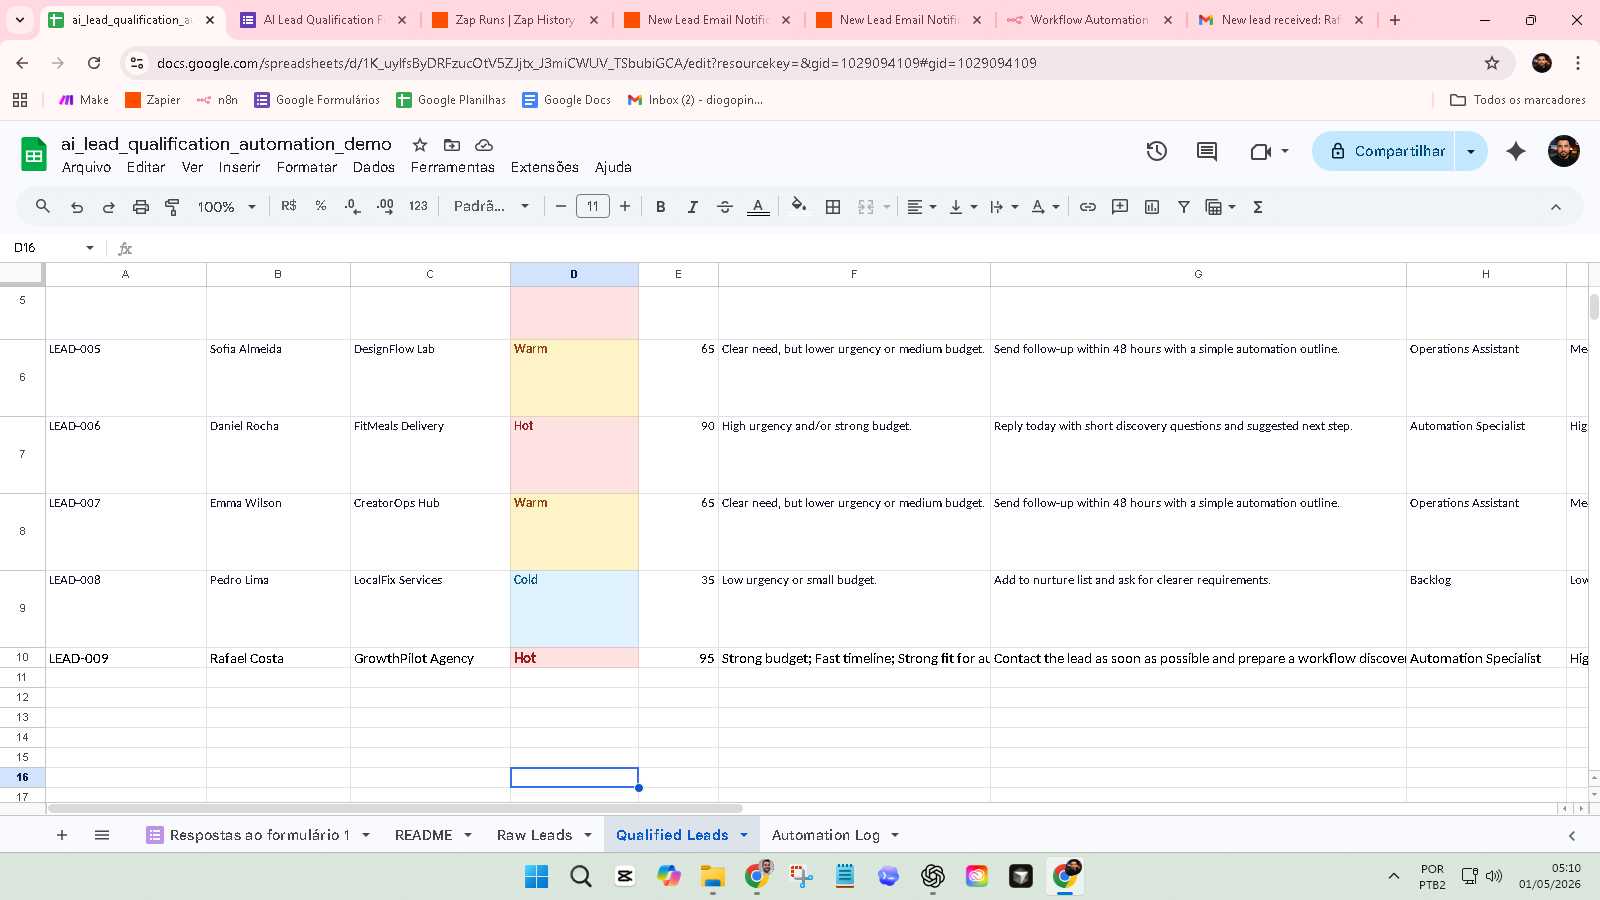Open the version history clock icon
This screenshot has width=1600, height=900.
(1157, 151)
